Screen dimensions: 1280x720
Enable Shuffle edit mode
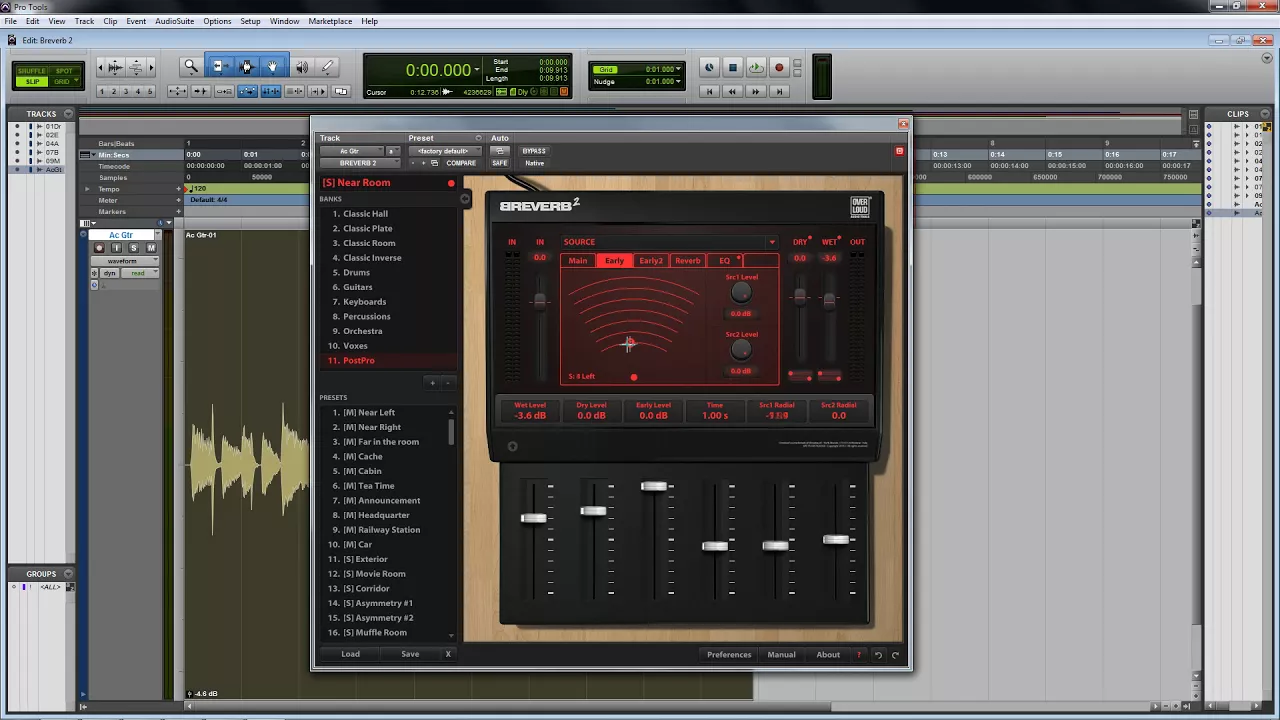point(32,71)
